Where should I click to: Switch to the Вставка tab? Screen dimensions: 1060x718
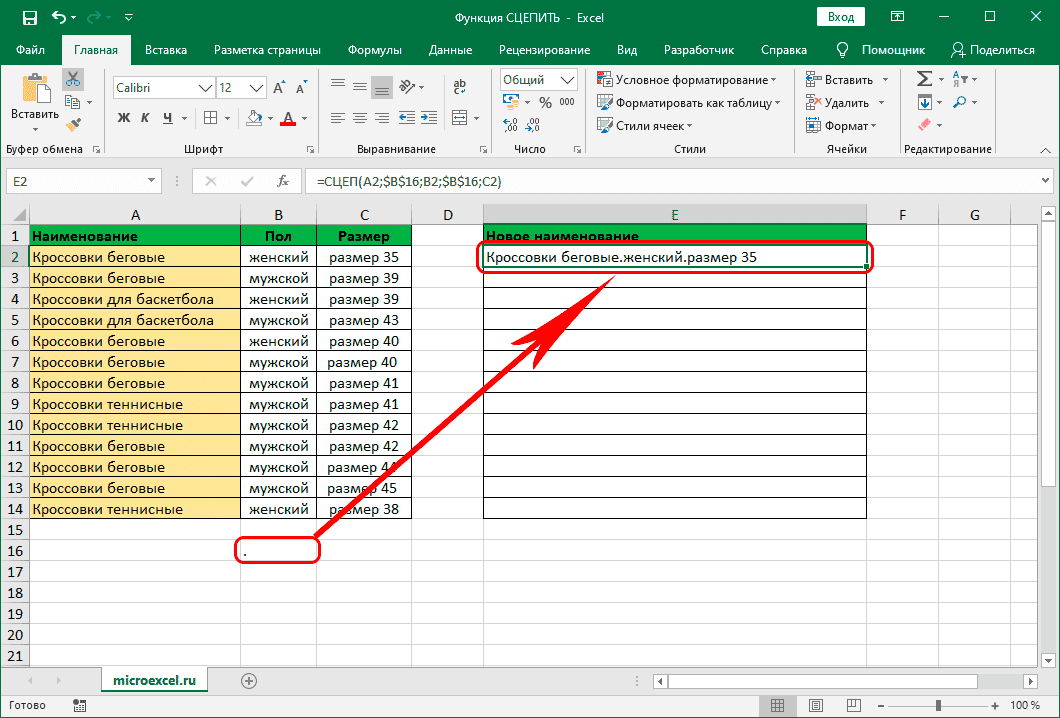tap(166, 49)
